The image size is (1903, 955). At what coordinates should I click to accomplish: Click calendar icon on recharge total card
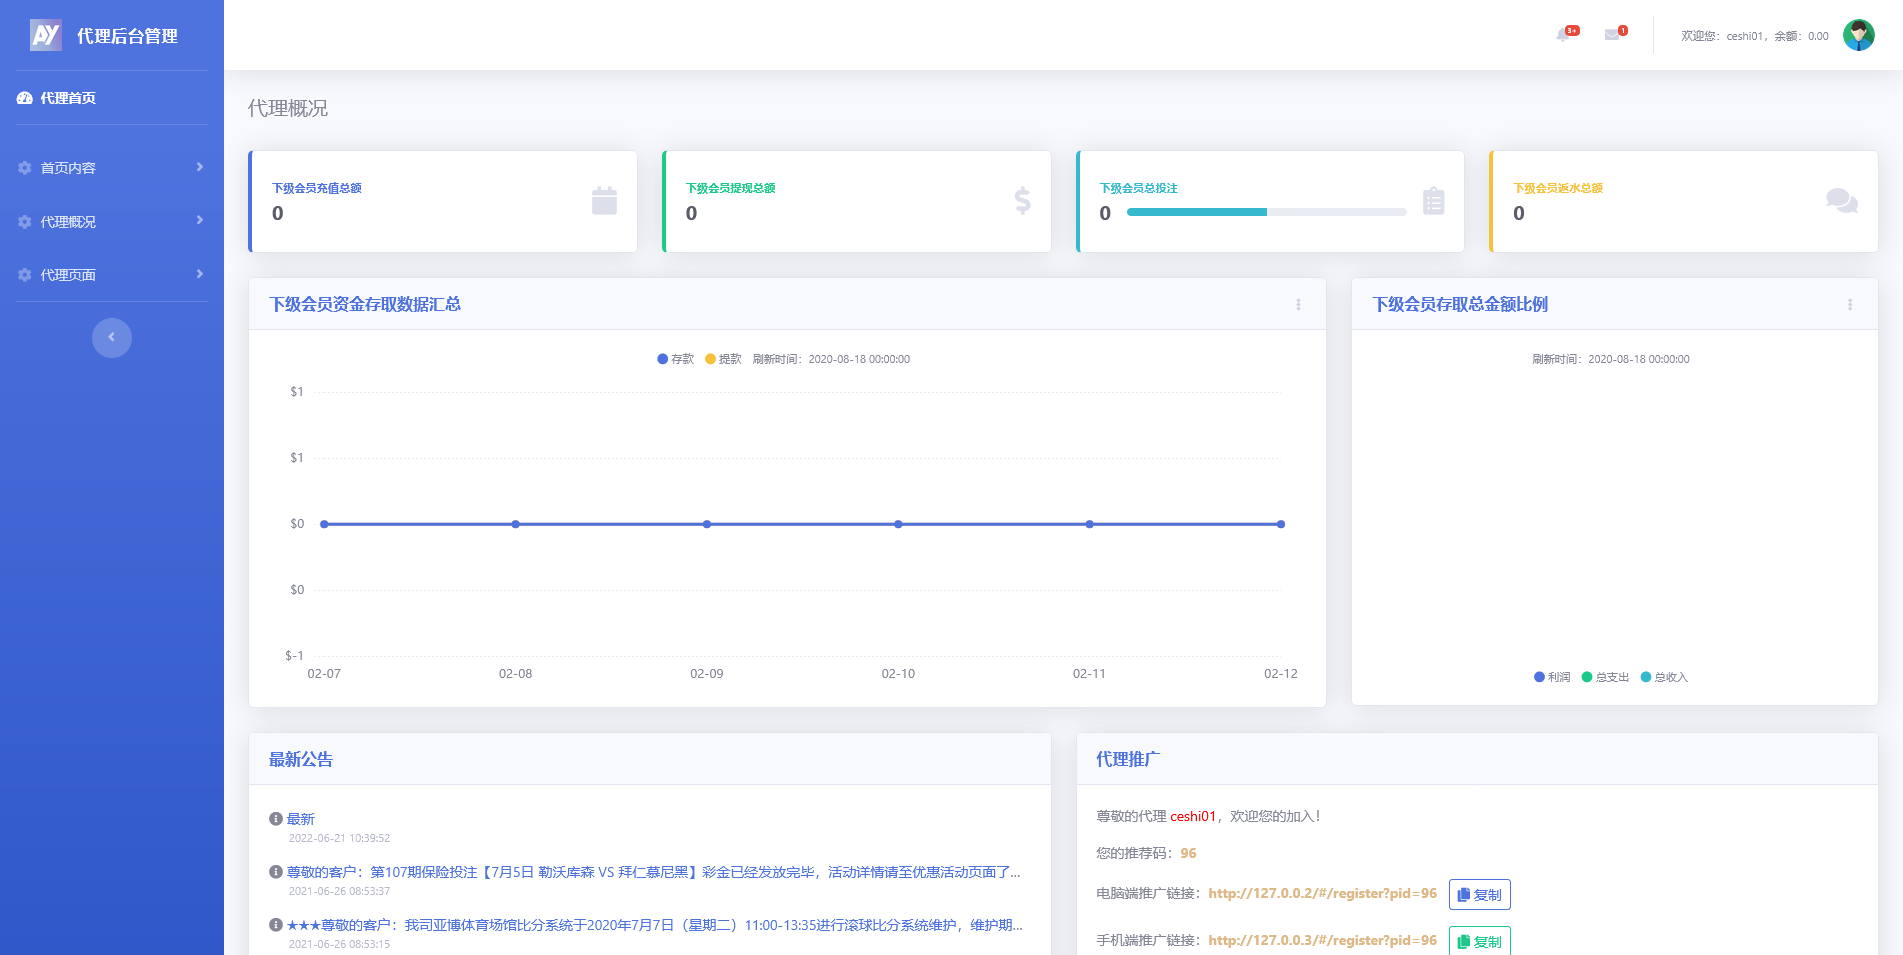604,201
